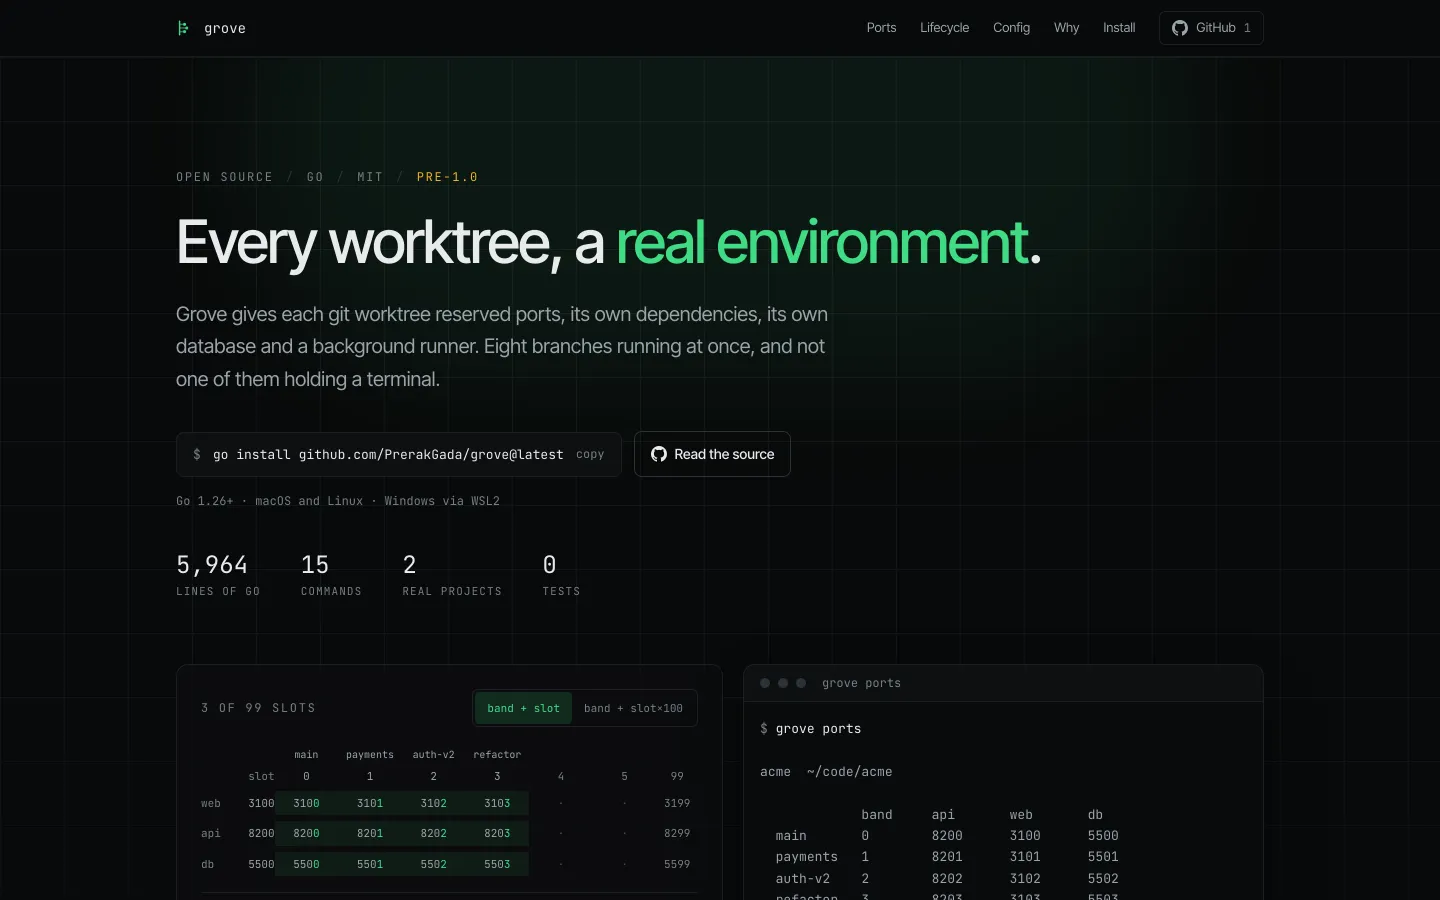Click the 3199 cell in the web row
This screenshot has width=1440, height=900.
coord(677,803)
